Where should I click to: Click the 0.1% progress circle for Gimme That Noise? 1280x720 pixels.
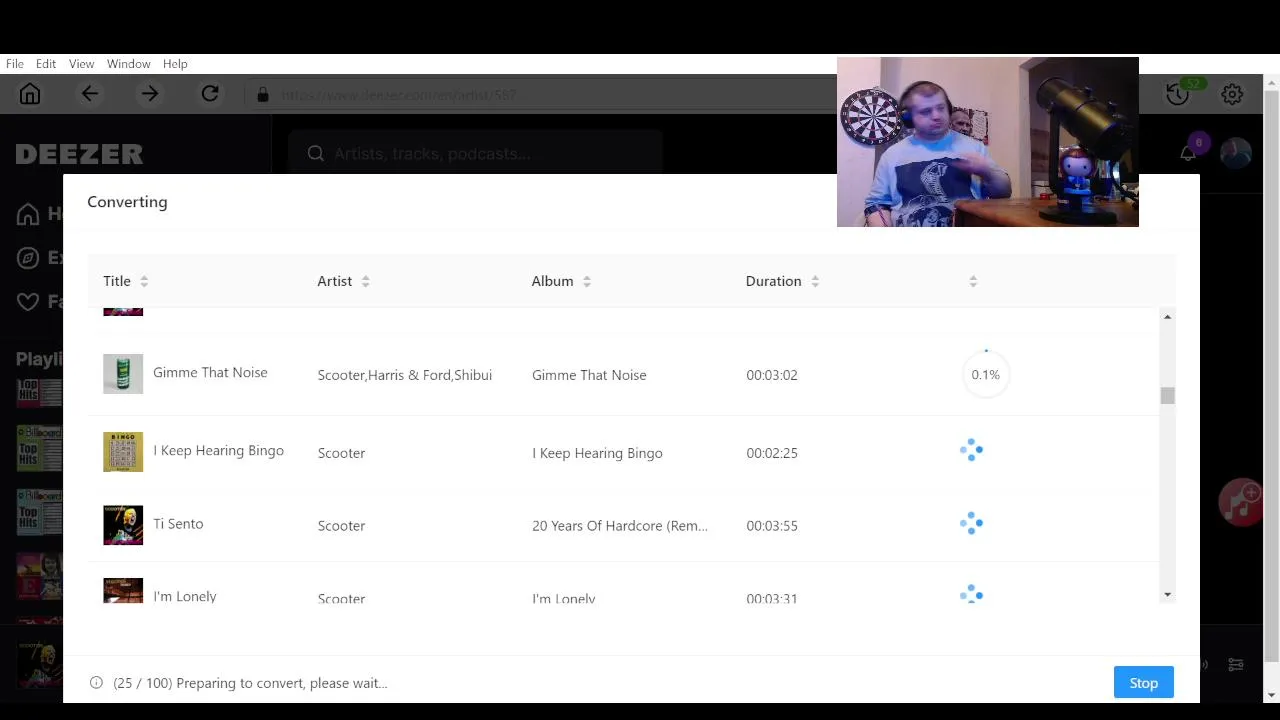click(x=985, y=374)
